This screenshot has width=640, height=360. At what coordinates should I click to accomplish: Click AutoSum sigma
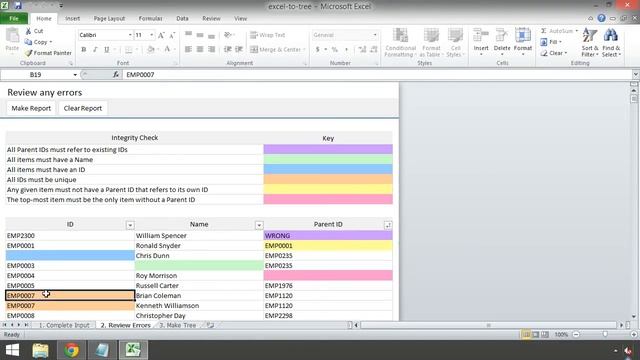click(544, 31)
